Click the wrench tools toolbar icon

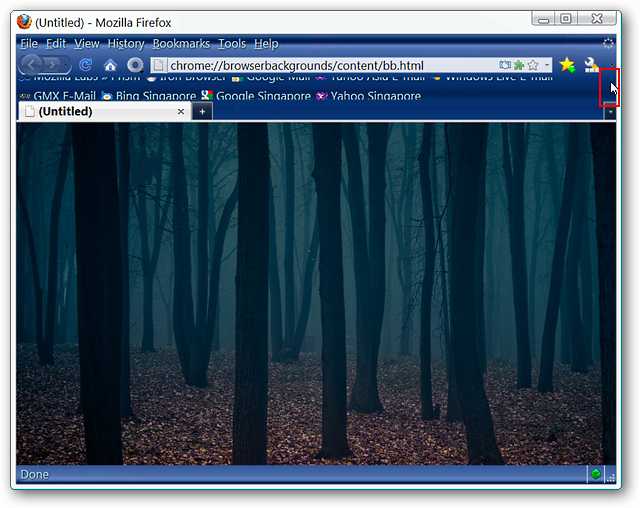click(x=591, y=65)
